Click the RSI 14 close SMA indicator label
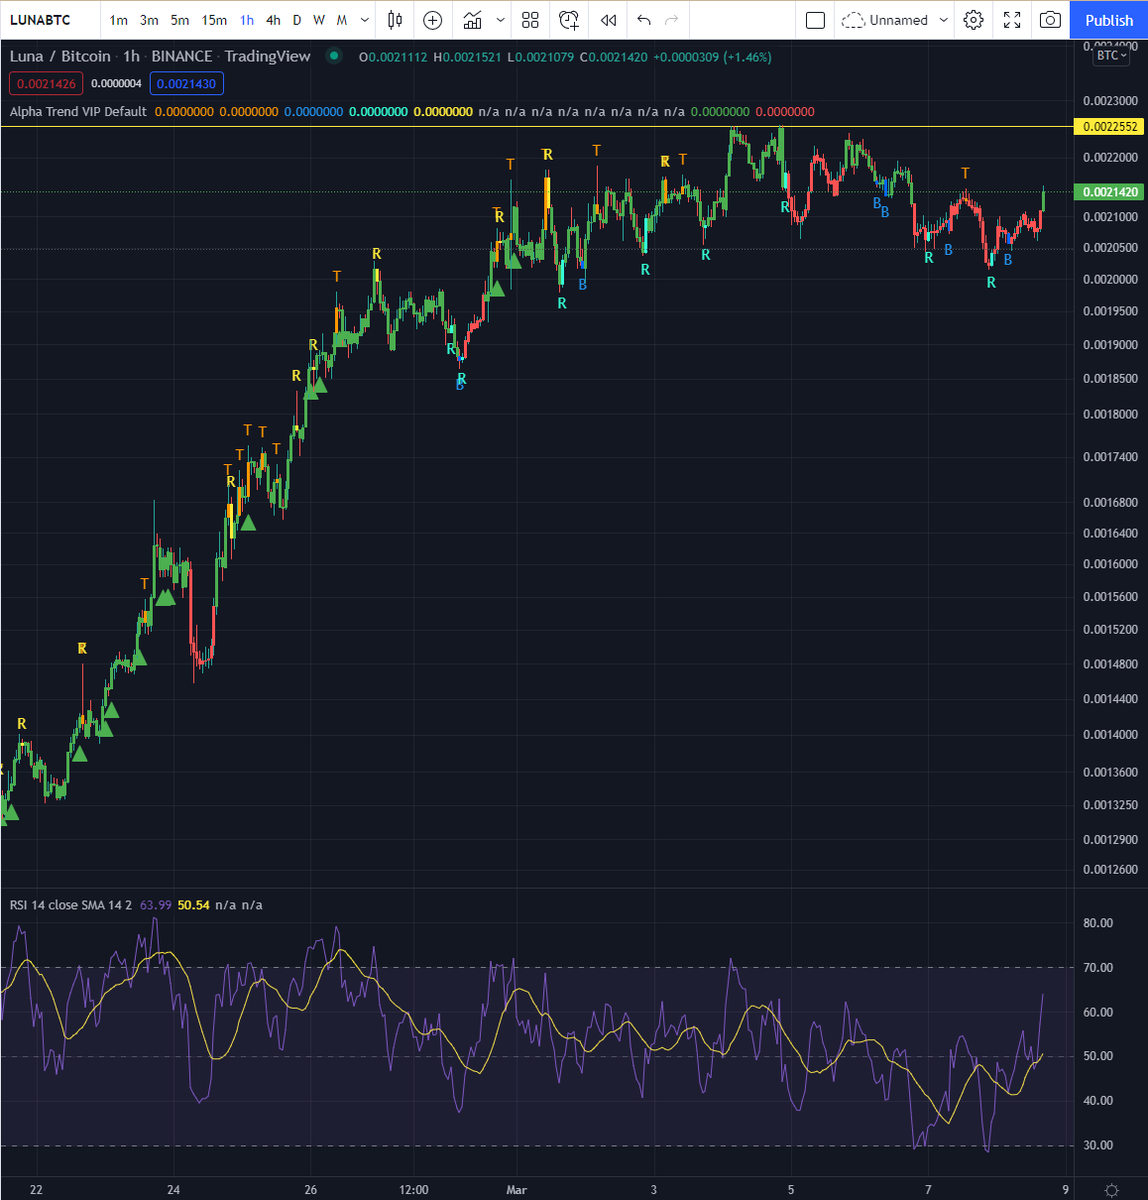This screenshot has height=1200, width=1148. (70, 905)
